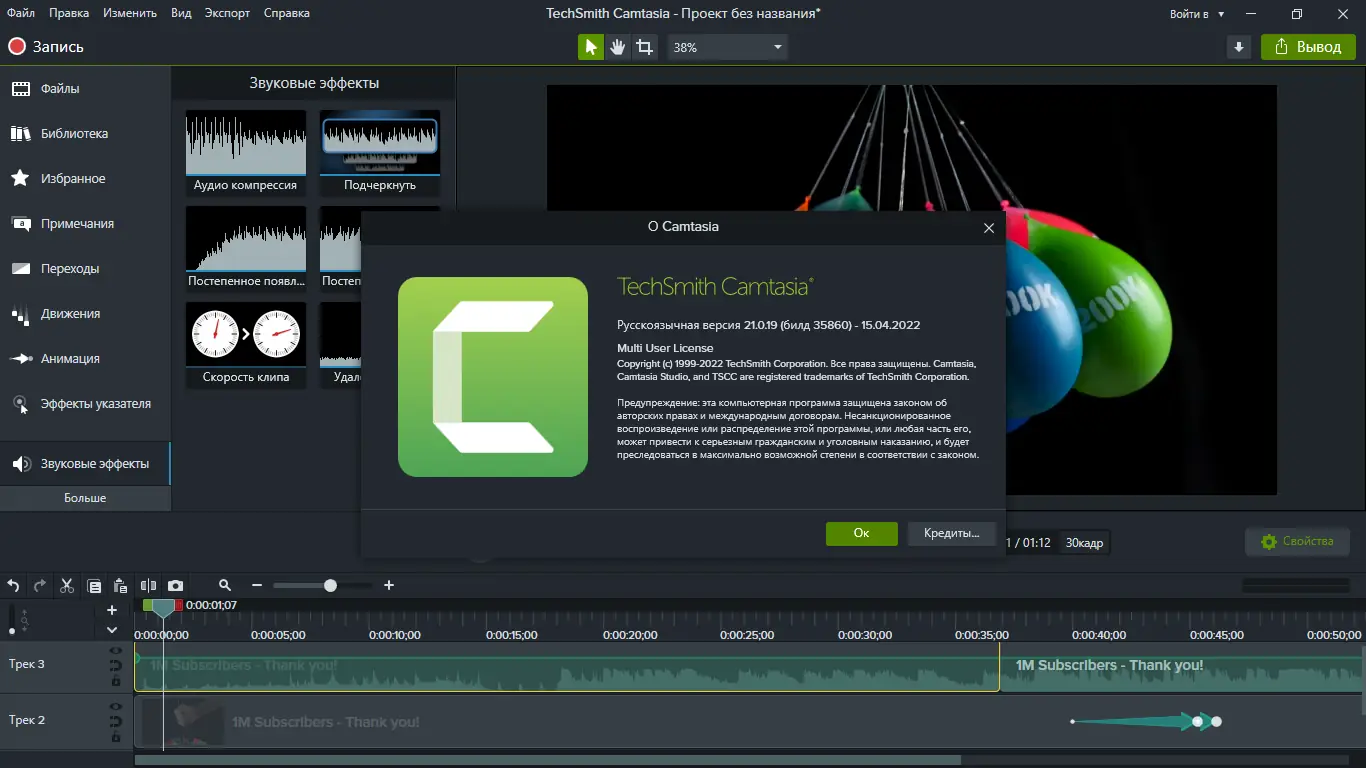Viewport: 1366px width, 768px height.
Task: Select the Pan hand tool above the canvas
Action: [x=617, y=46]
